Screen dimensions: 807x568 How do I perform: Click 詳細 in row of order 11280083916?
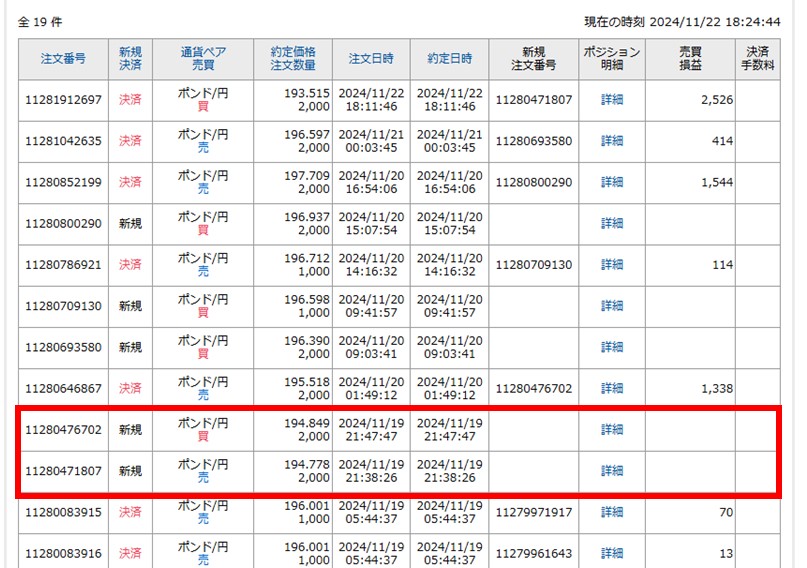(612, 553)
